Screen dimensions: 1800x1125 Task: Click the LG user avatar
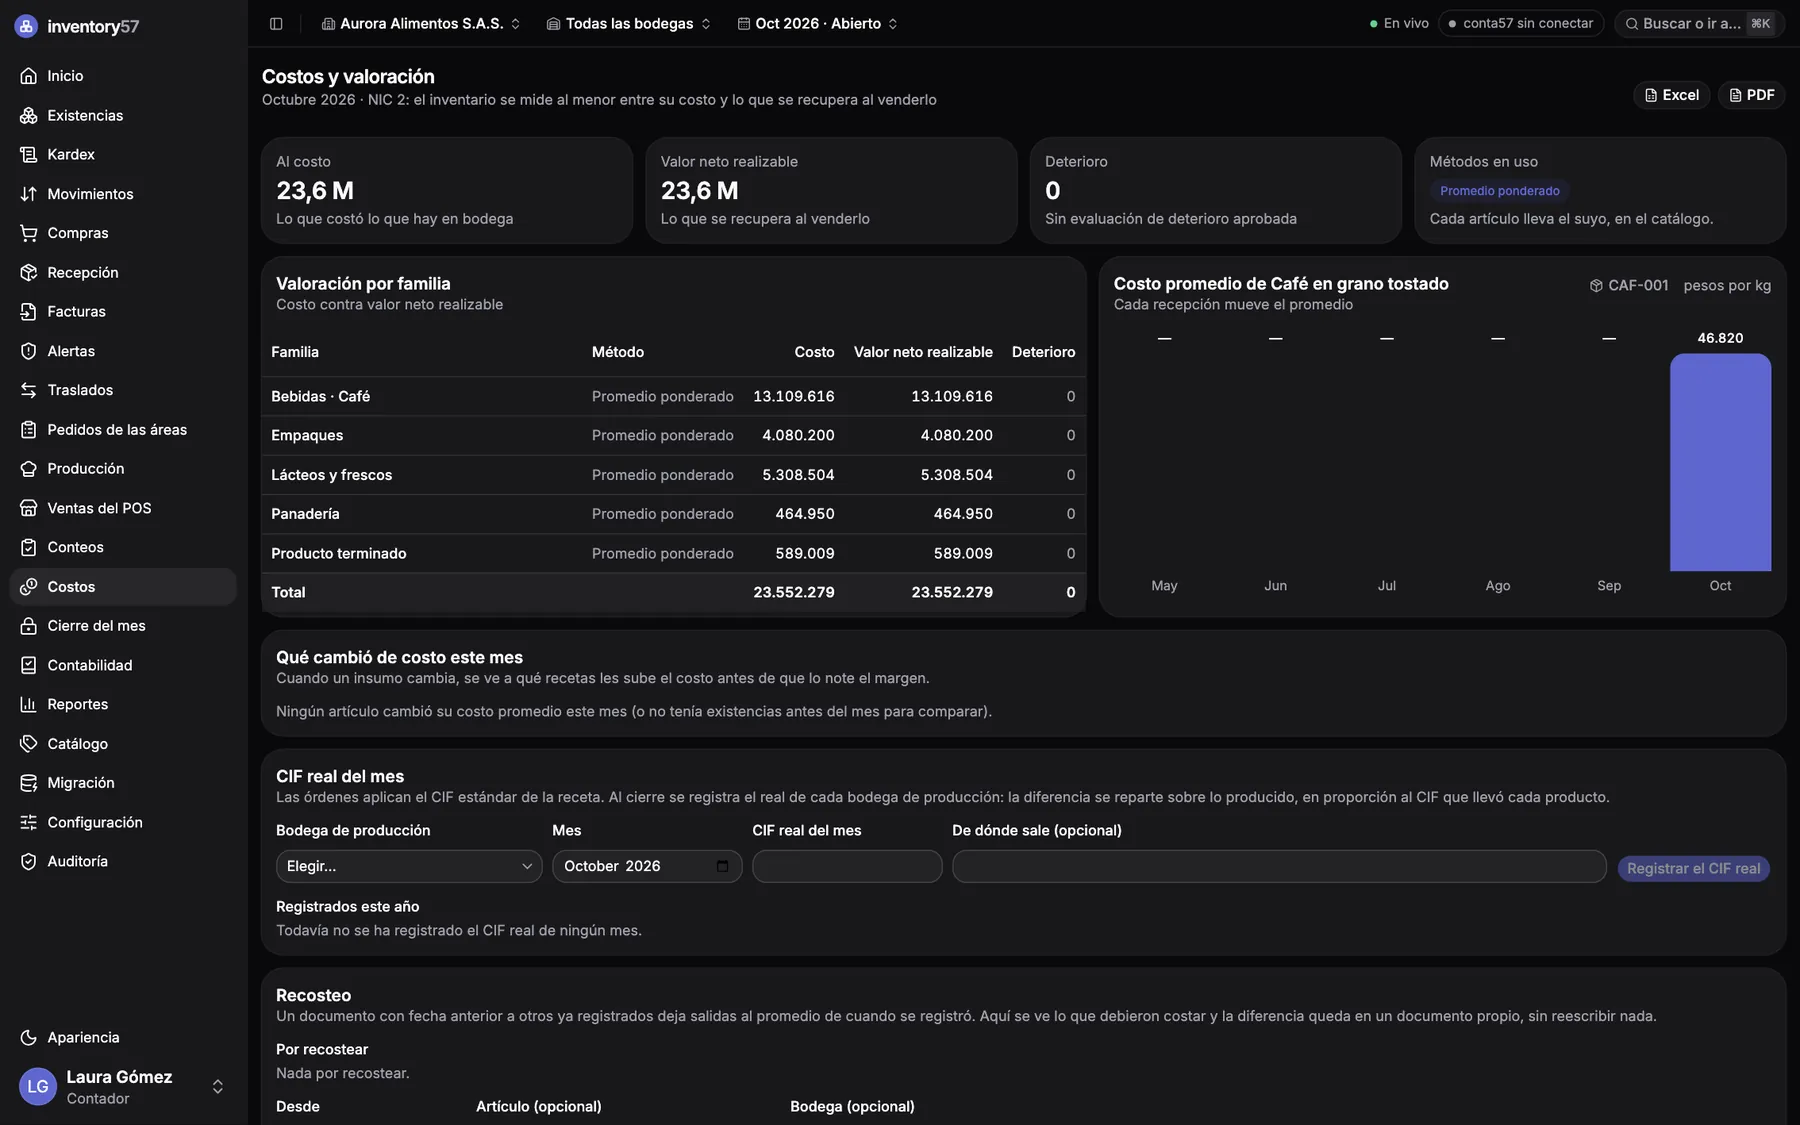(38, 1086)
